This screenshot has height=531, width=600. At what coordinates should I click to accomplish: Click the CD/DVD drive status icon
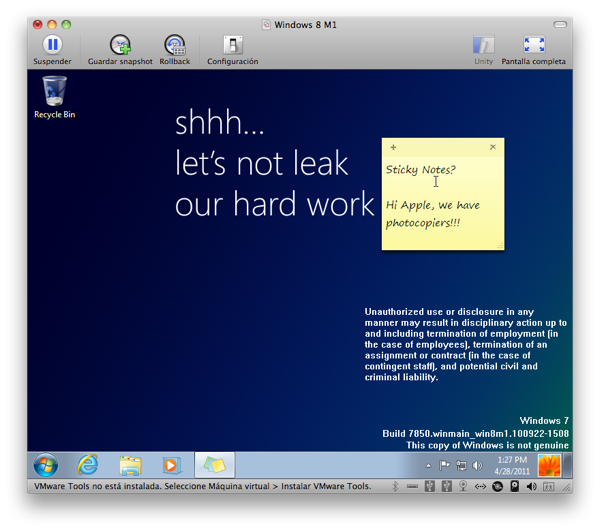[497, 487]
